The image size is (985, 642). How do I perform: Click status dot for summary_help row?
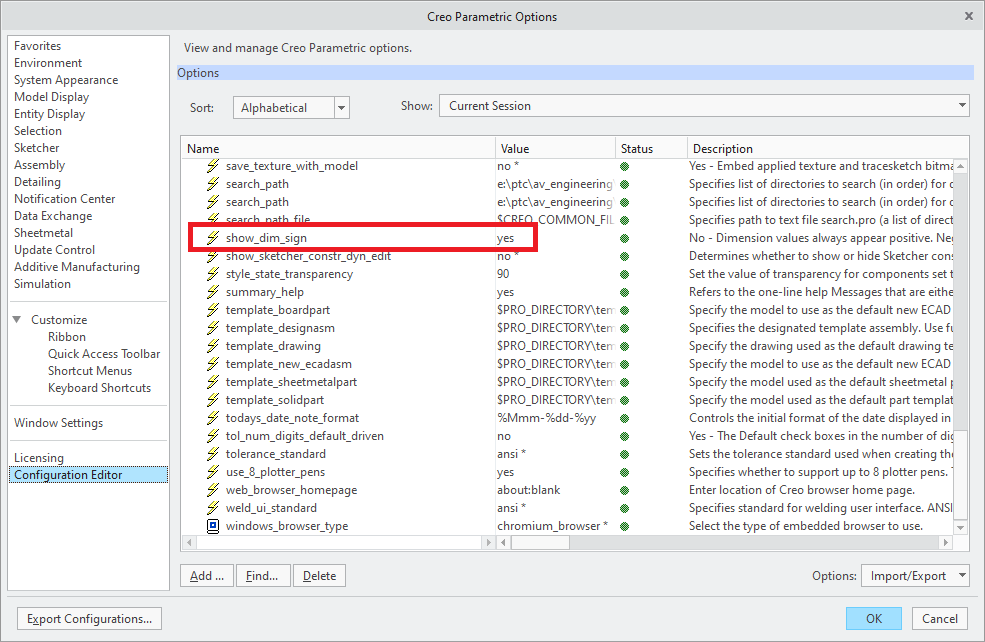click(x=625, y=292)
